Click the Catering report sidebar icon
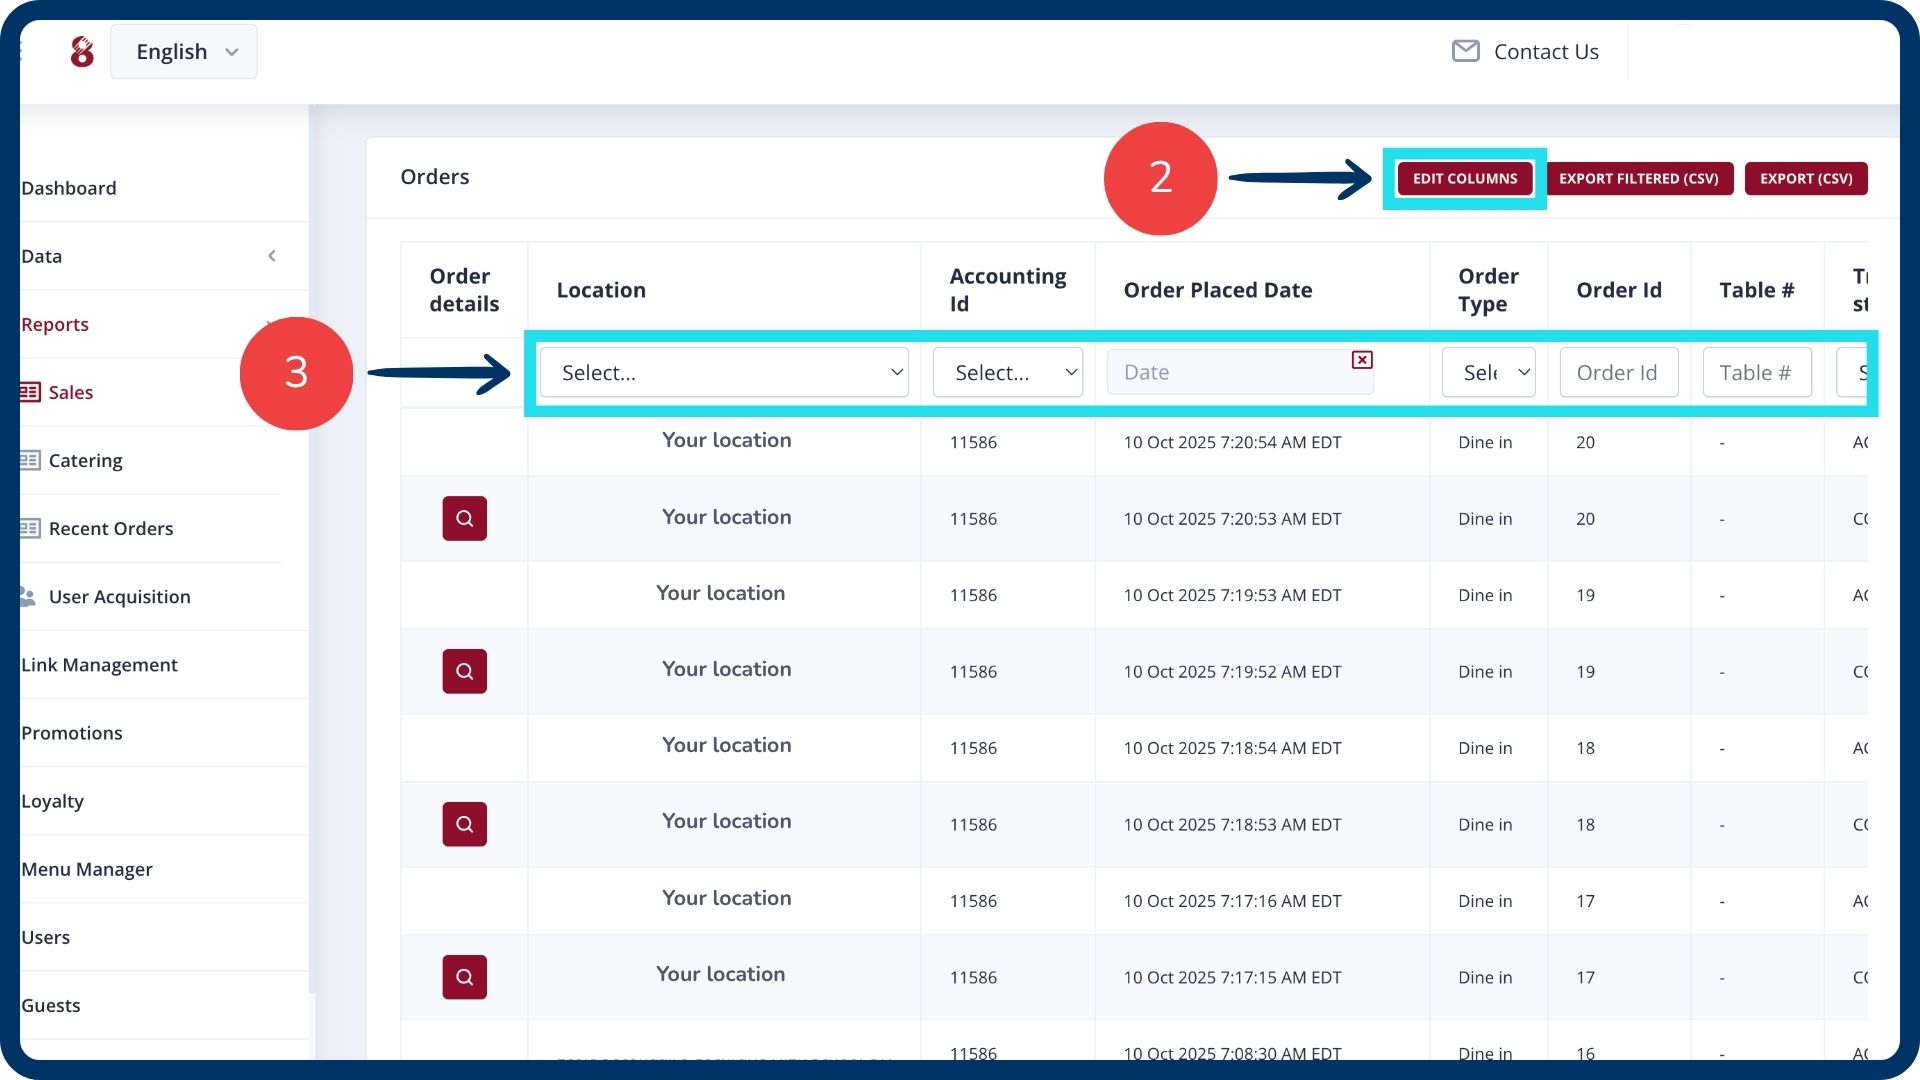 [x=30, y=460]
